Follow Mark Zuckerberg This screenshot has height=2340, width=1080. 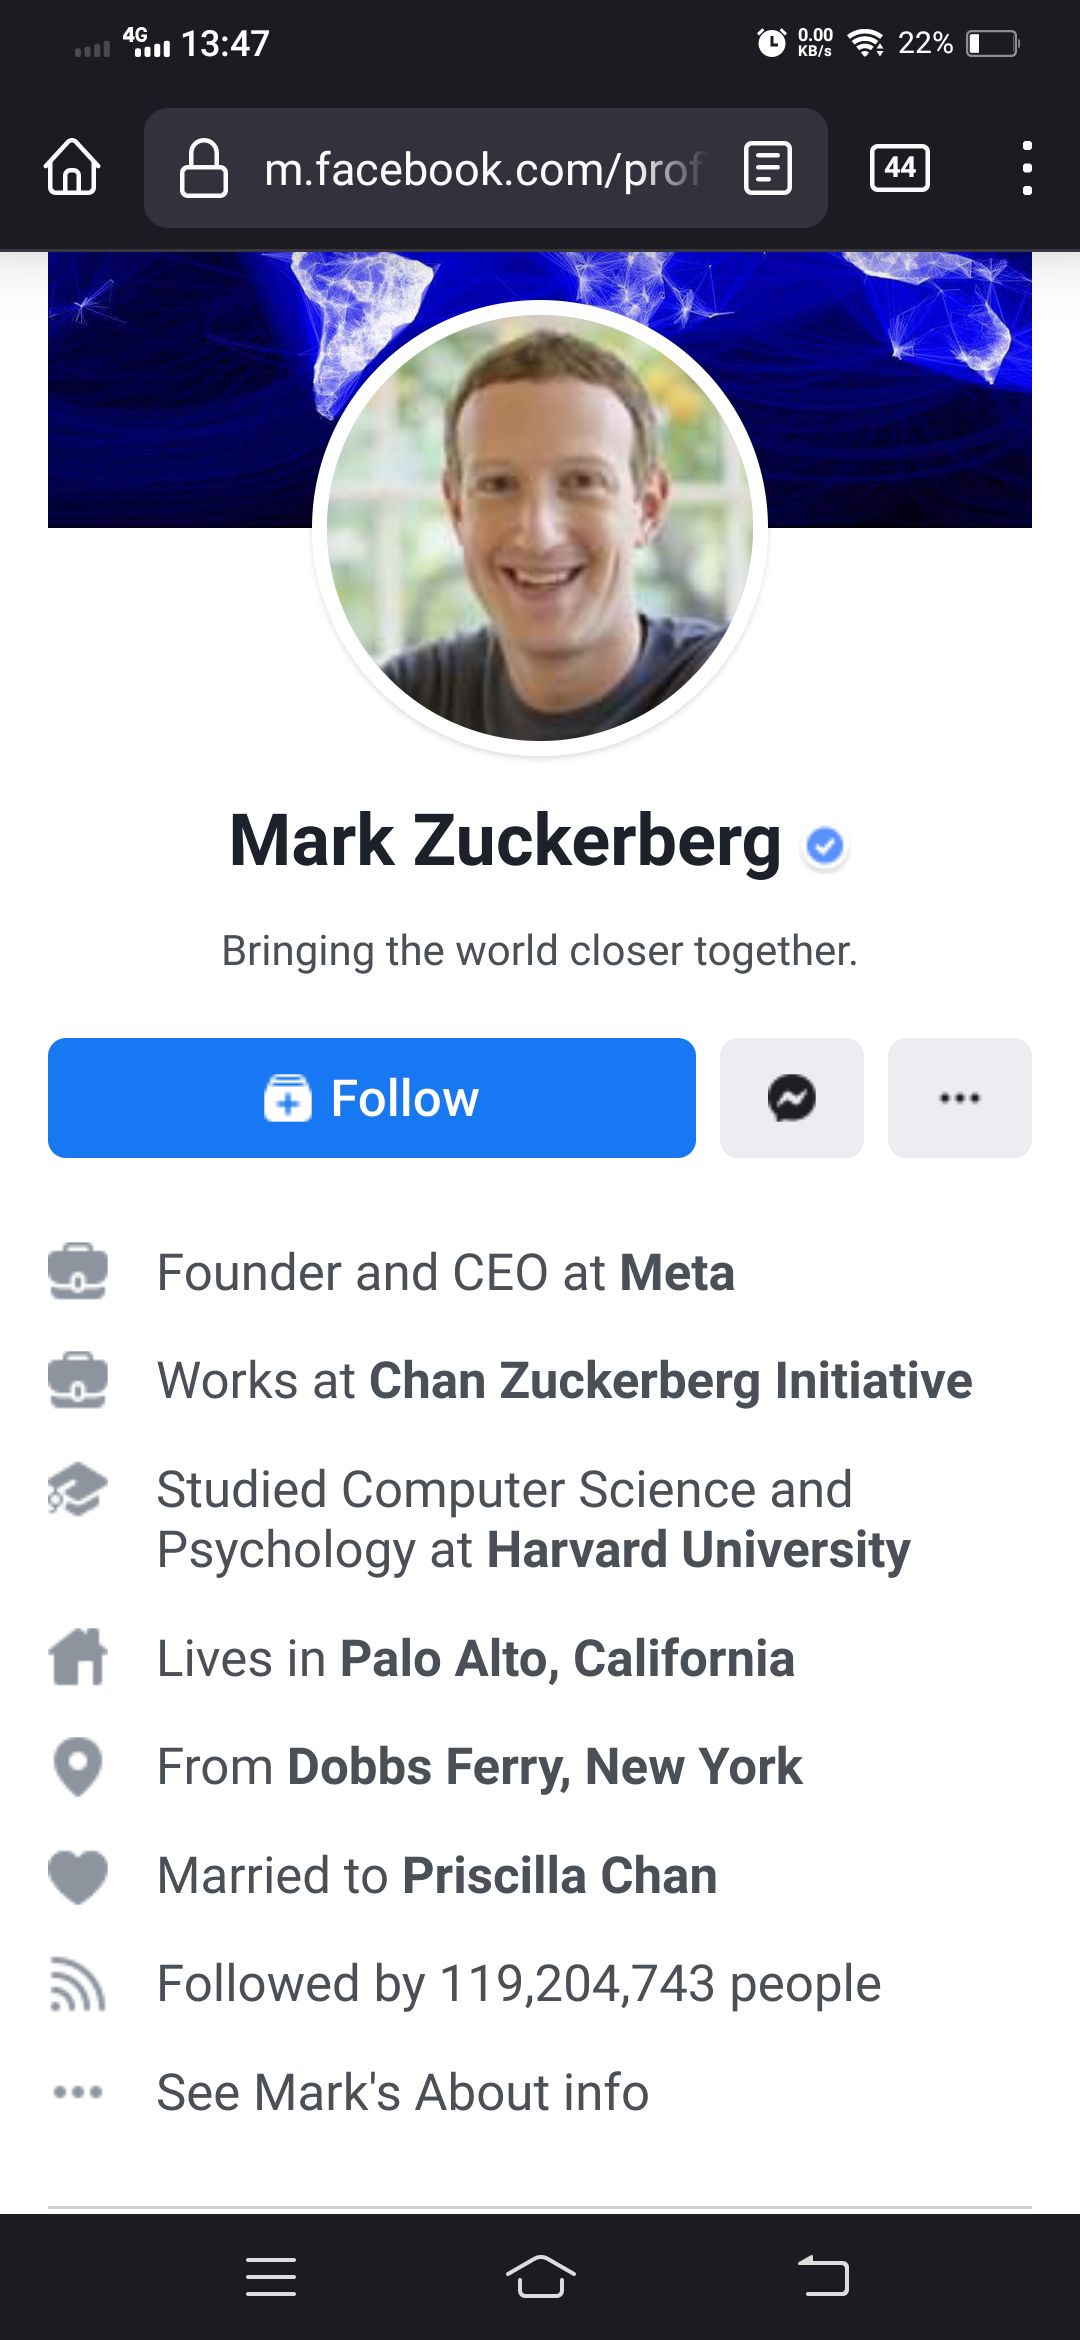(371, 1098)
